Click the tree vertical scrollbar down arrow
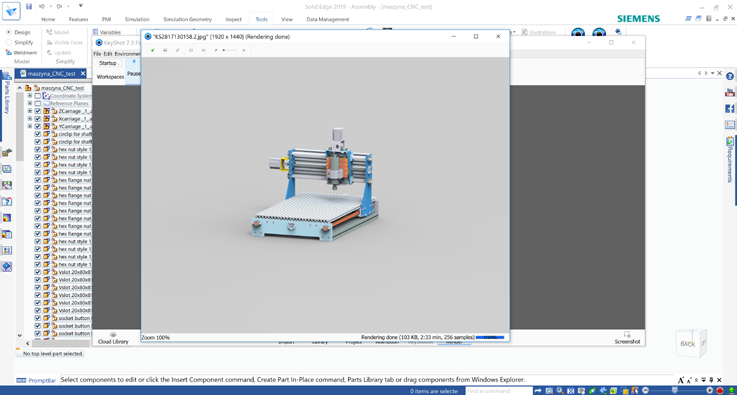Viewport: 737px width, 395px height. point(20,335)
